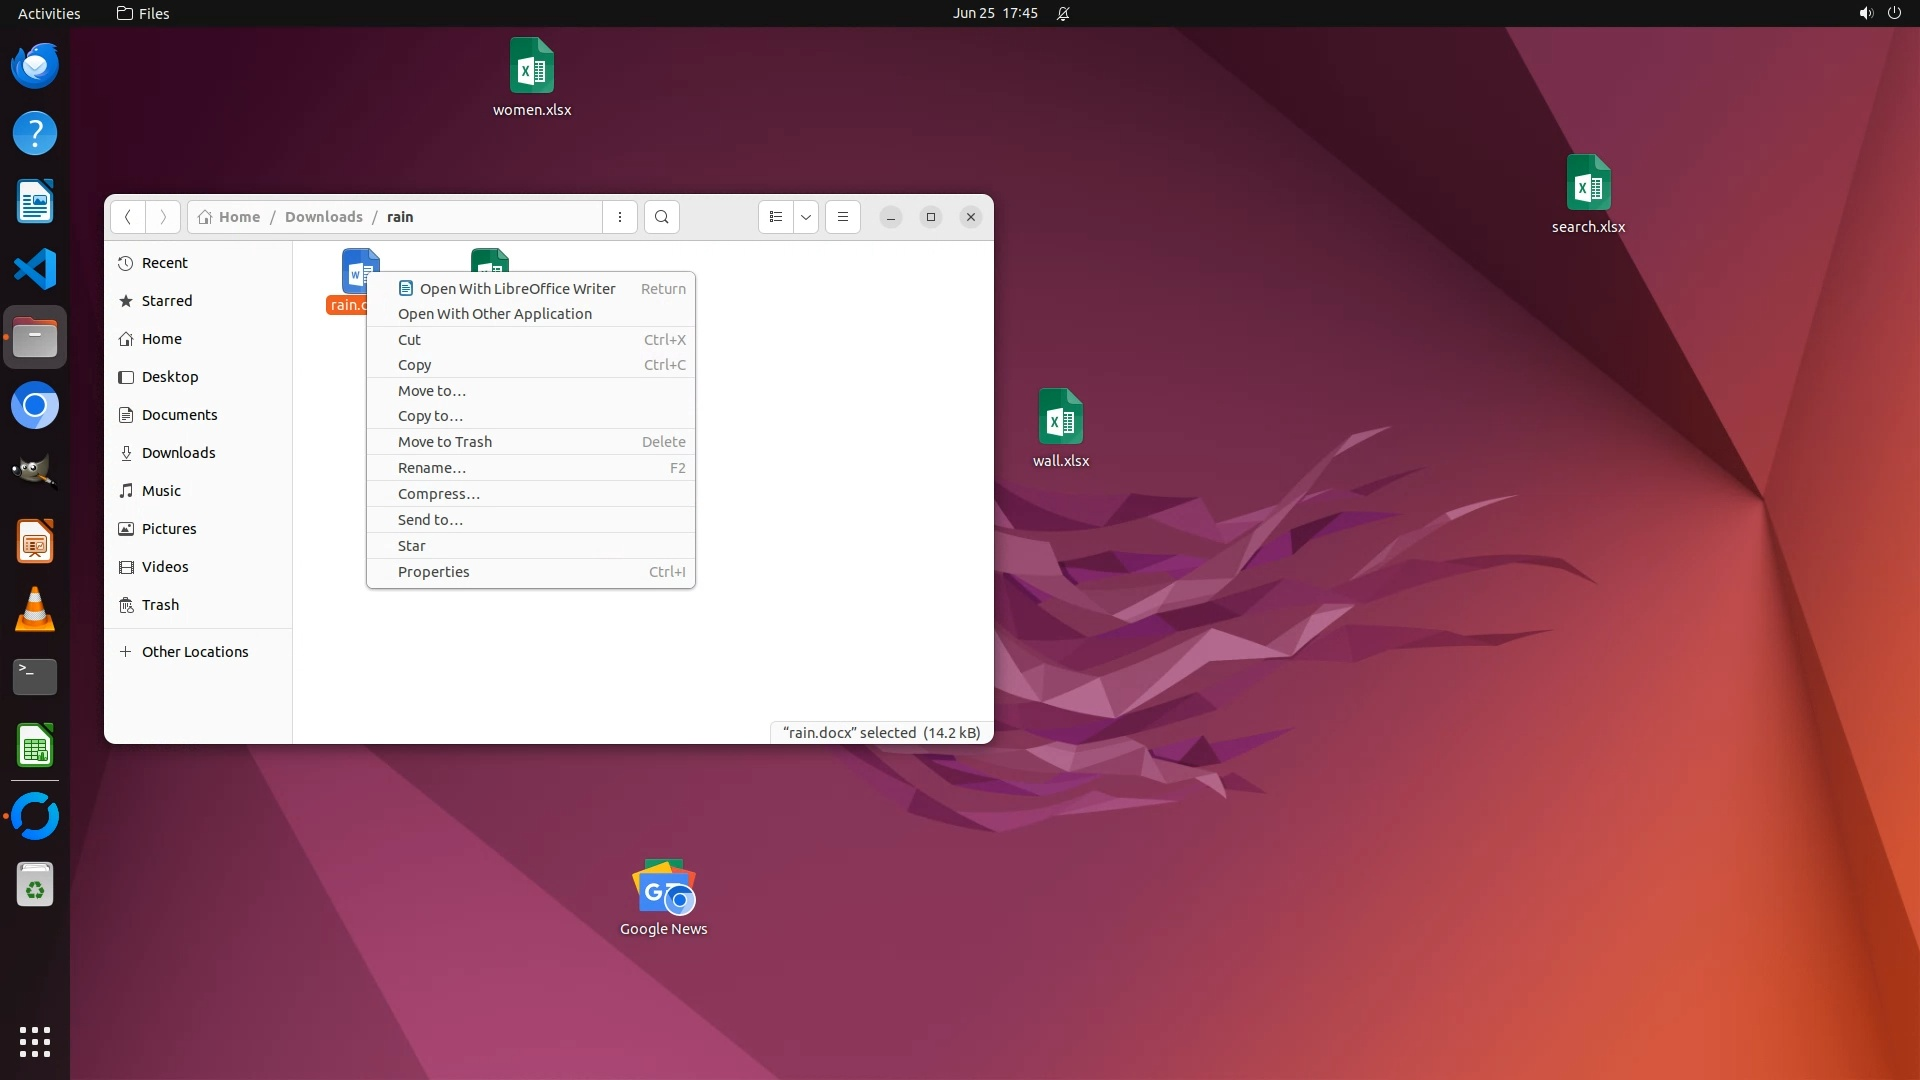
Task: Choose Move to Trash from context menu
Action: pyautogui.click(x=445, y=442)
